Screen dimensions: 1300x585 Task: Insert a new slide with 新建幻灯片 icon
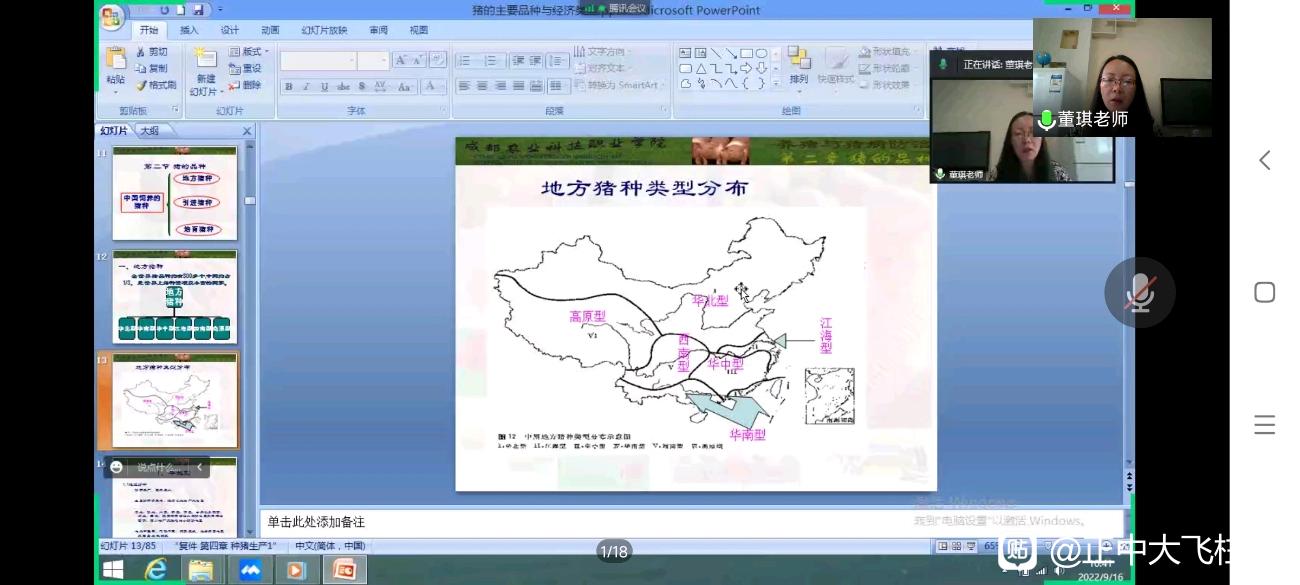205,58
